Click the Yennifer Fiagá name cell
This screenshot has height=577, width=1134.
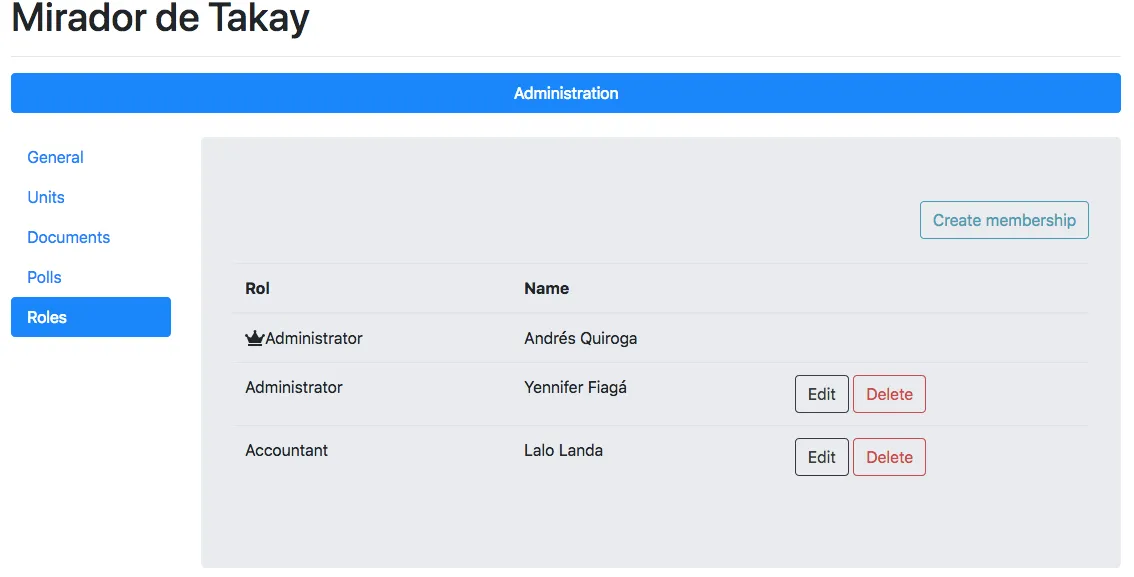[x=575, y=387]
